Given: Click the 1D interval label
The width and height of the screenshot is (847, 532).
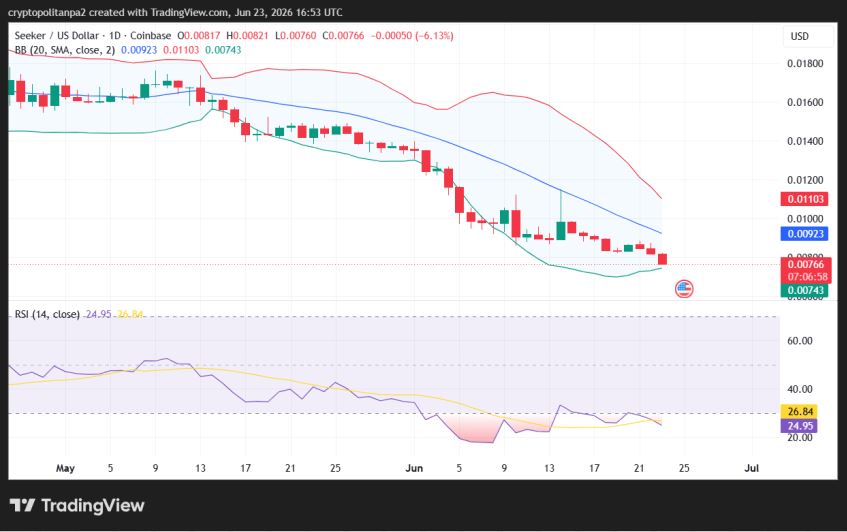Looking at the screenshot, I should [115, 36].
